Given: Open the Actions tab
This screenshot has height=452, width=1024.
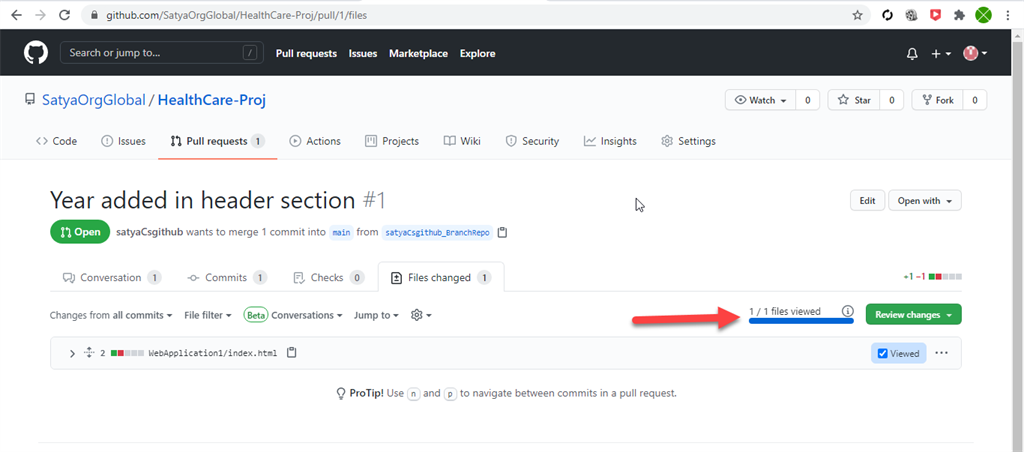Looking at the screenshot, I should (315, 140).
